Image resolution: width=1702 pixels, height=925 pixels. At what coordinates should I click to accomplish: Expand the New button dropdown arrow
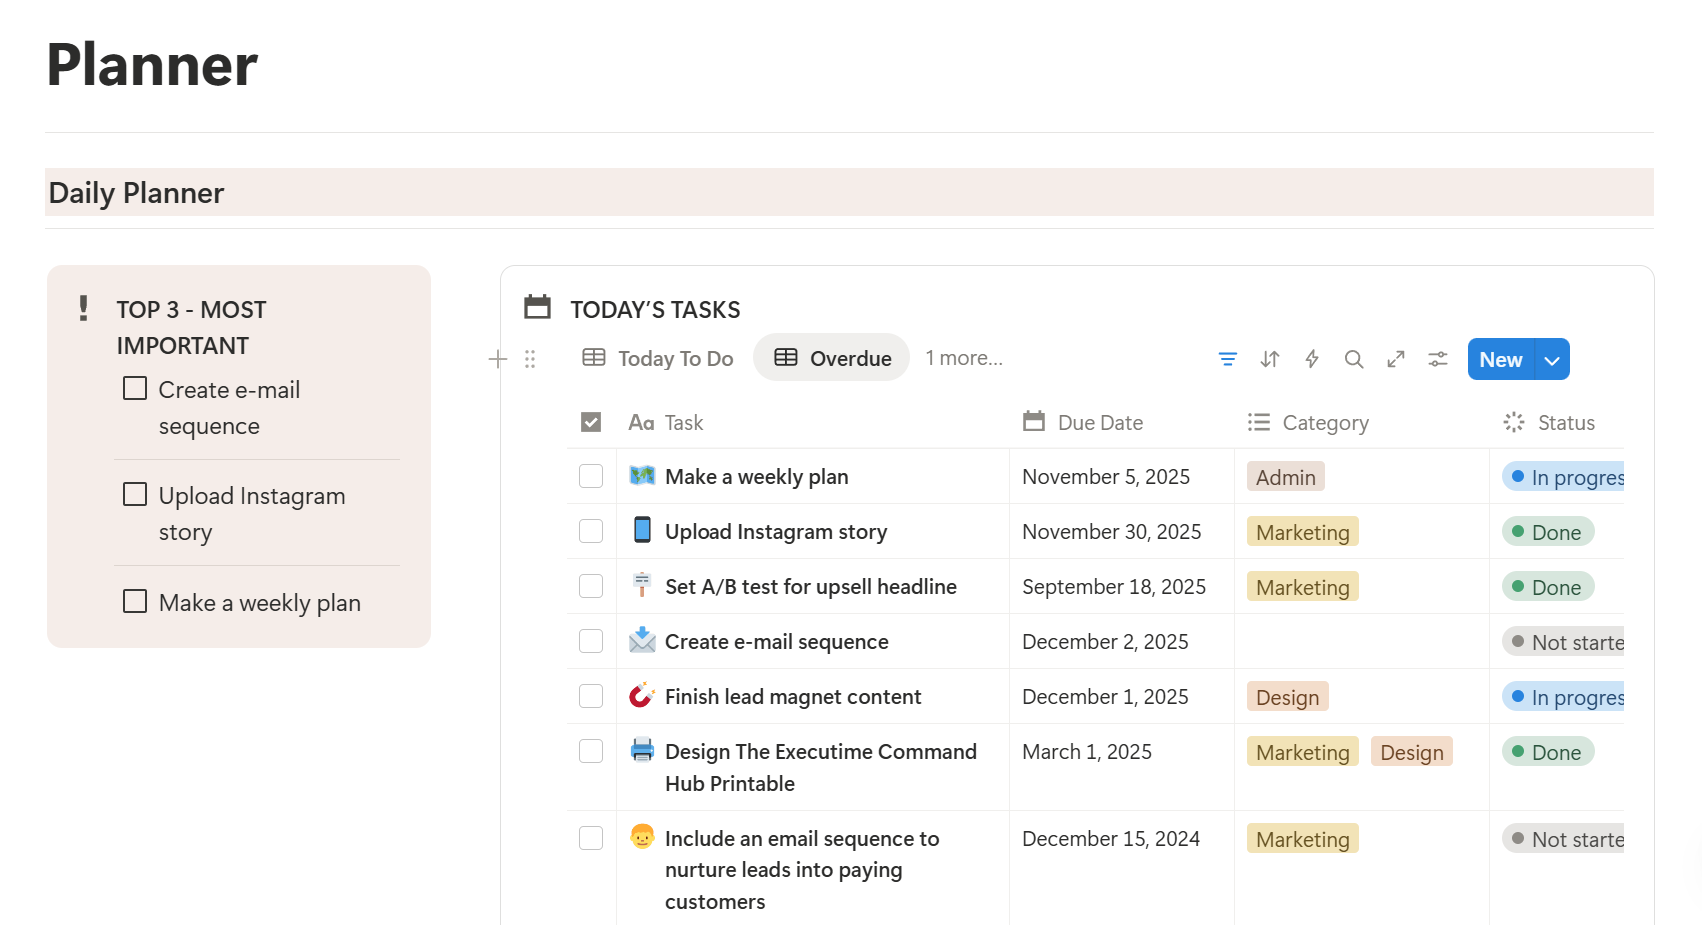[x=1551, y=360]
